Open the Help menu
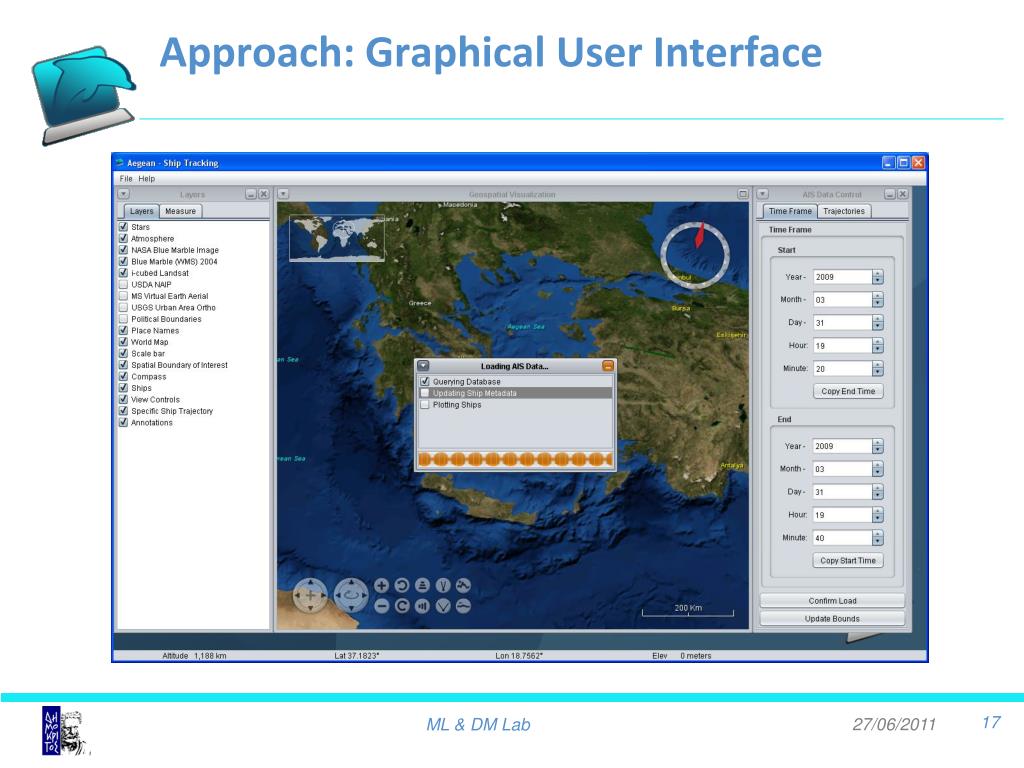Viewport: 1024px width, 768px height. (x=147, y=178)
